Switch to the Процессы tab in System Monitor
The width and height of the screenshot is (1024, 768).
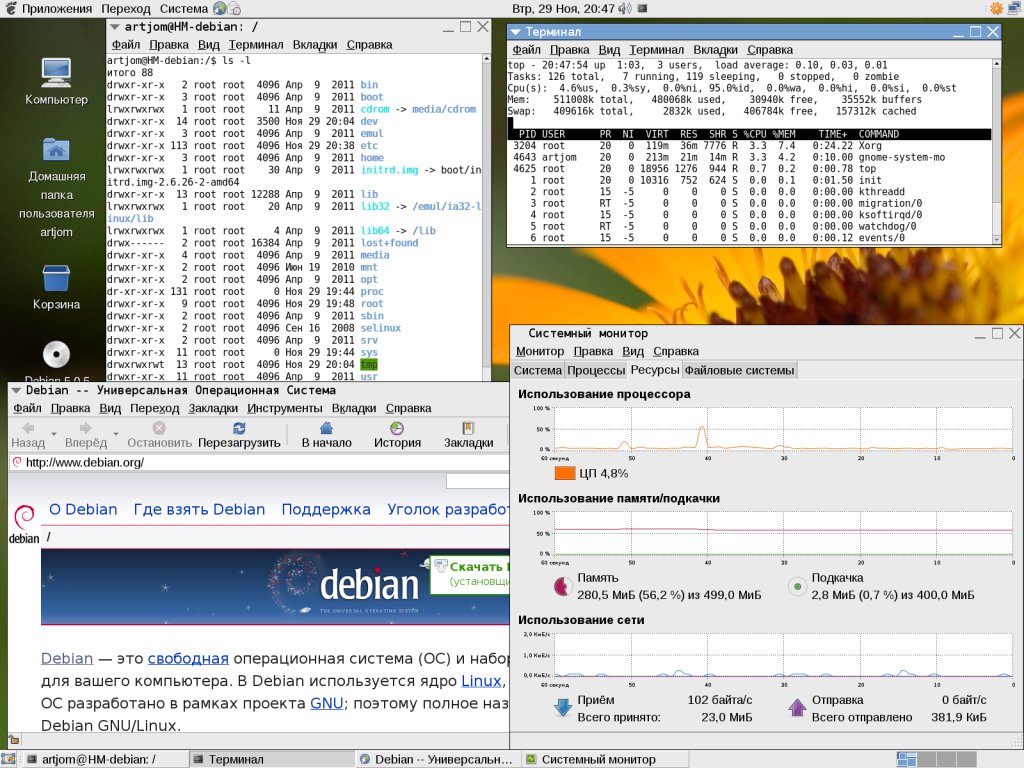point(596,370)
